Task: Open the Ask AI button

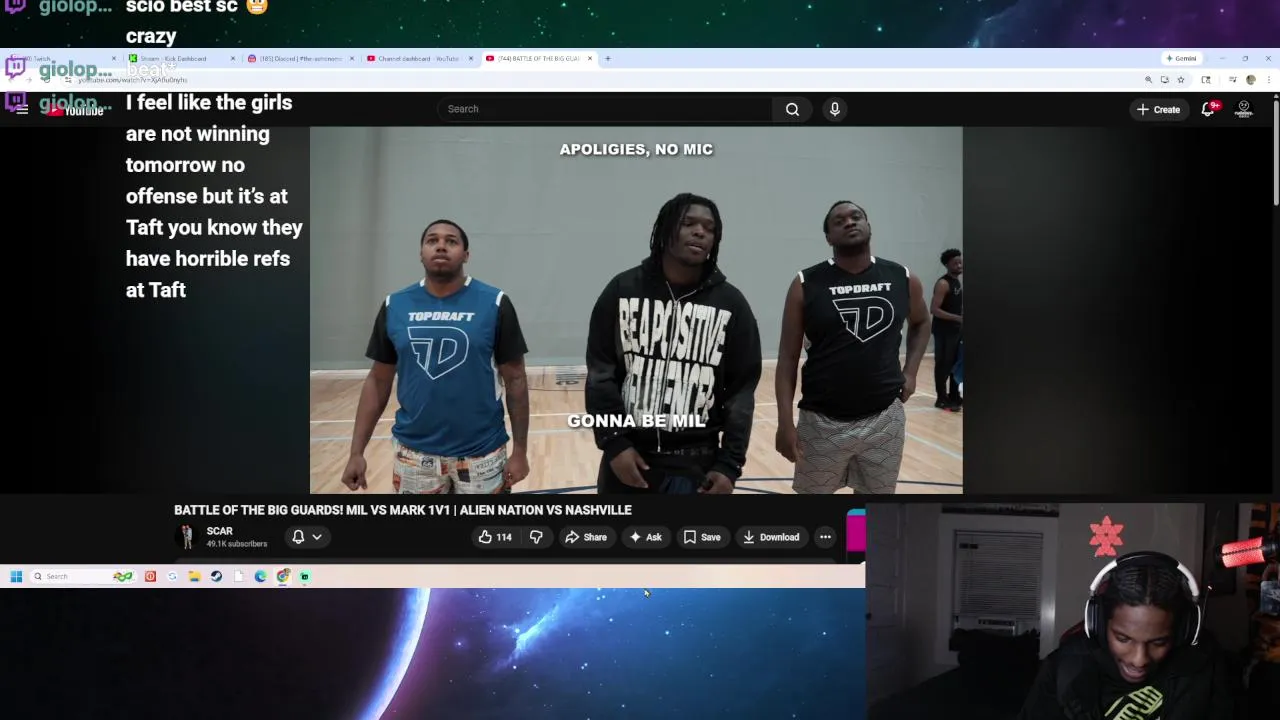Action: coord(645,537)
